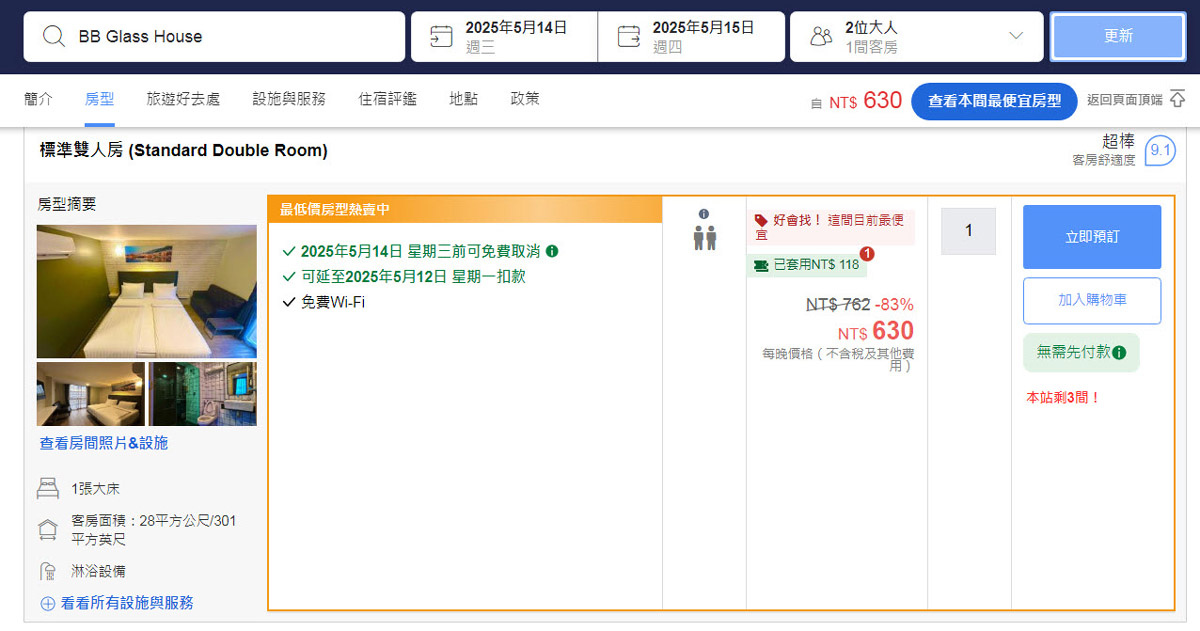
Task: Open 看看所有設施與服務 link
Action: click(127, 603)
